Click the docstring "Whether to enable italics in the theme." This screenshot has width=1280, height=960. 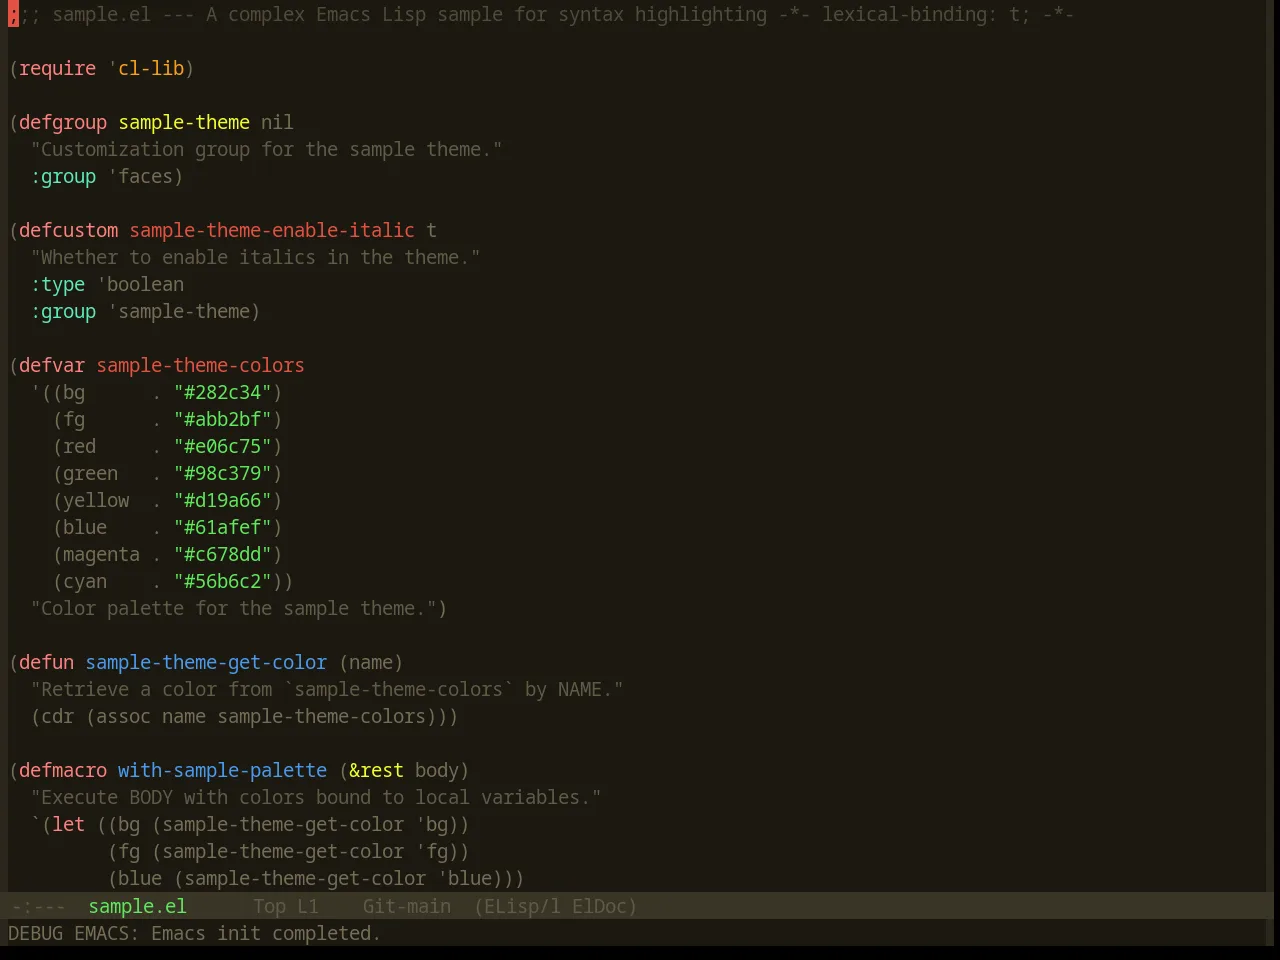255,257
